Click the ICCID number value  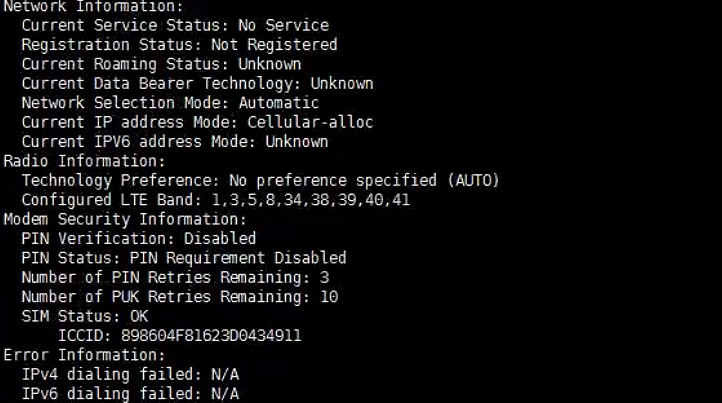(x=211, y=336)
